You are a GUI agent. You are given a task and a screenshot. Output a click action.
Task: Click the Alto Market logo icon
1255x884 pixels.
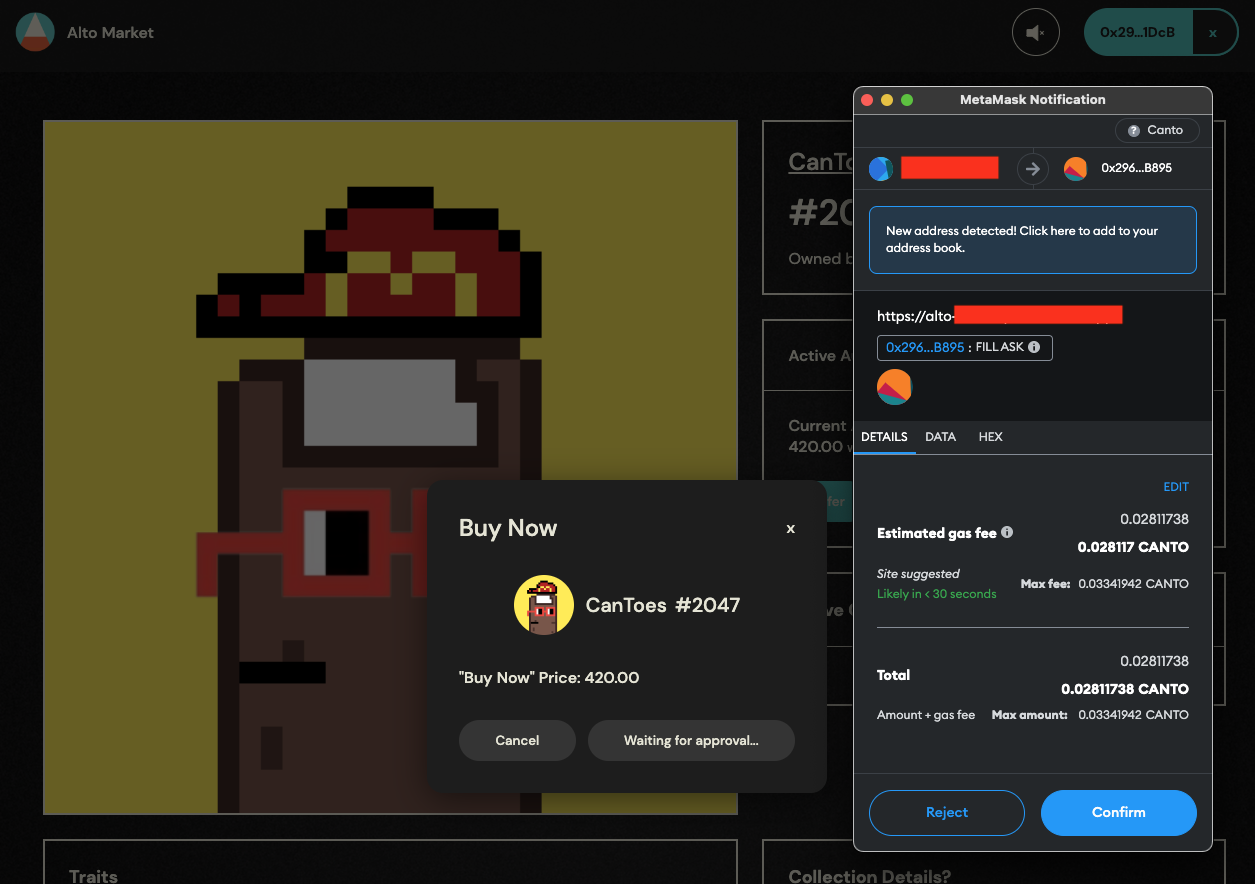[x=35, y=32]
